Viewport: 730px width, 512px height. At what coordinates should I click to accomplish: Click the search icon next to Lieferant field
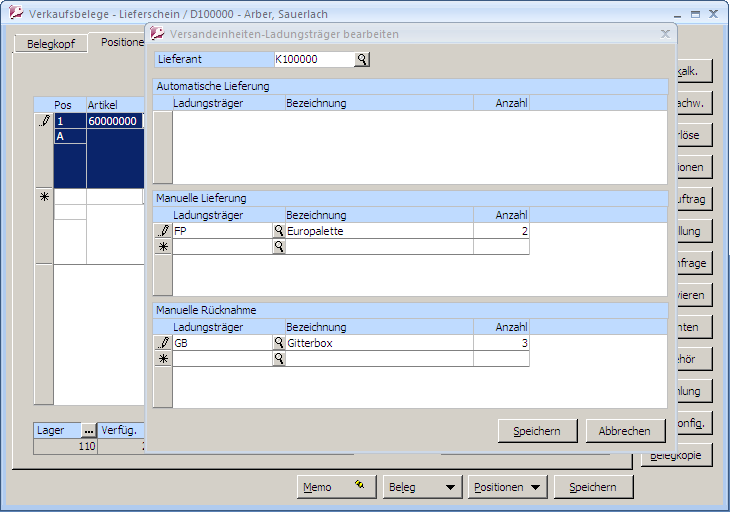coord(362,60)
